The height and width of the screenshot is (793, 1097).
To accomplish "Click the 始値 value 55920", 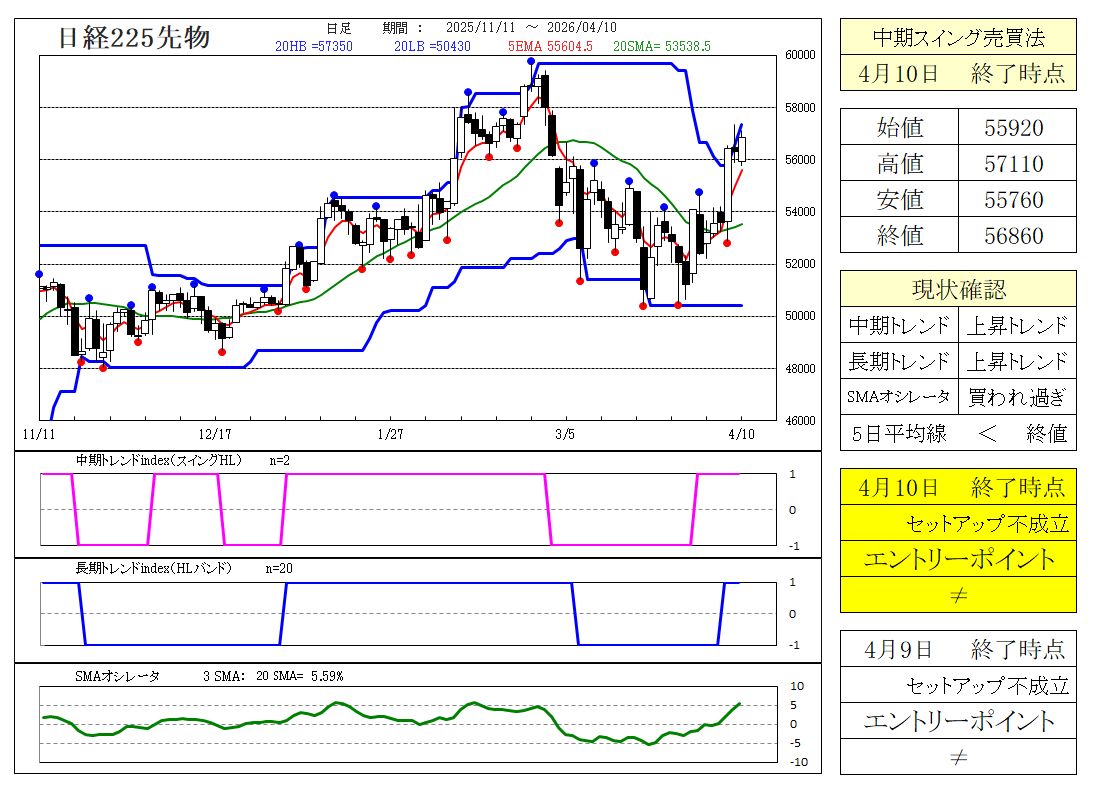I will [1016, 127].
